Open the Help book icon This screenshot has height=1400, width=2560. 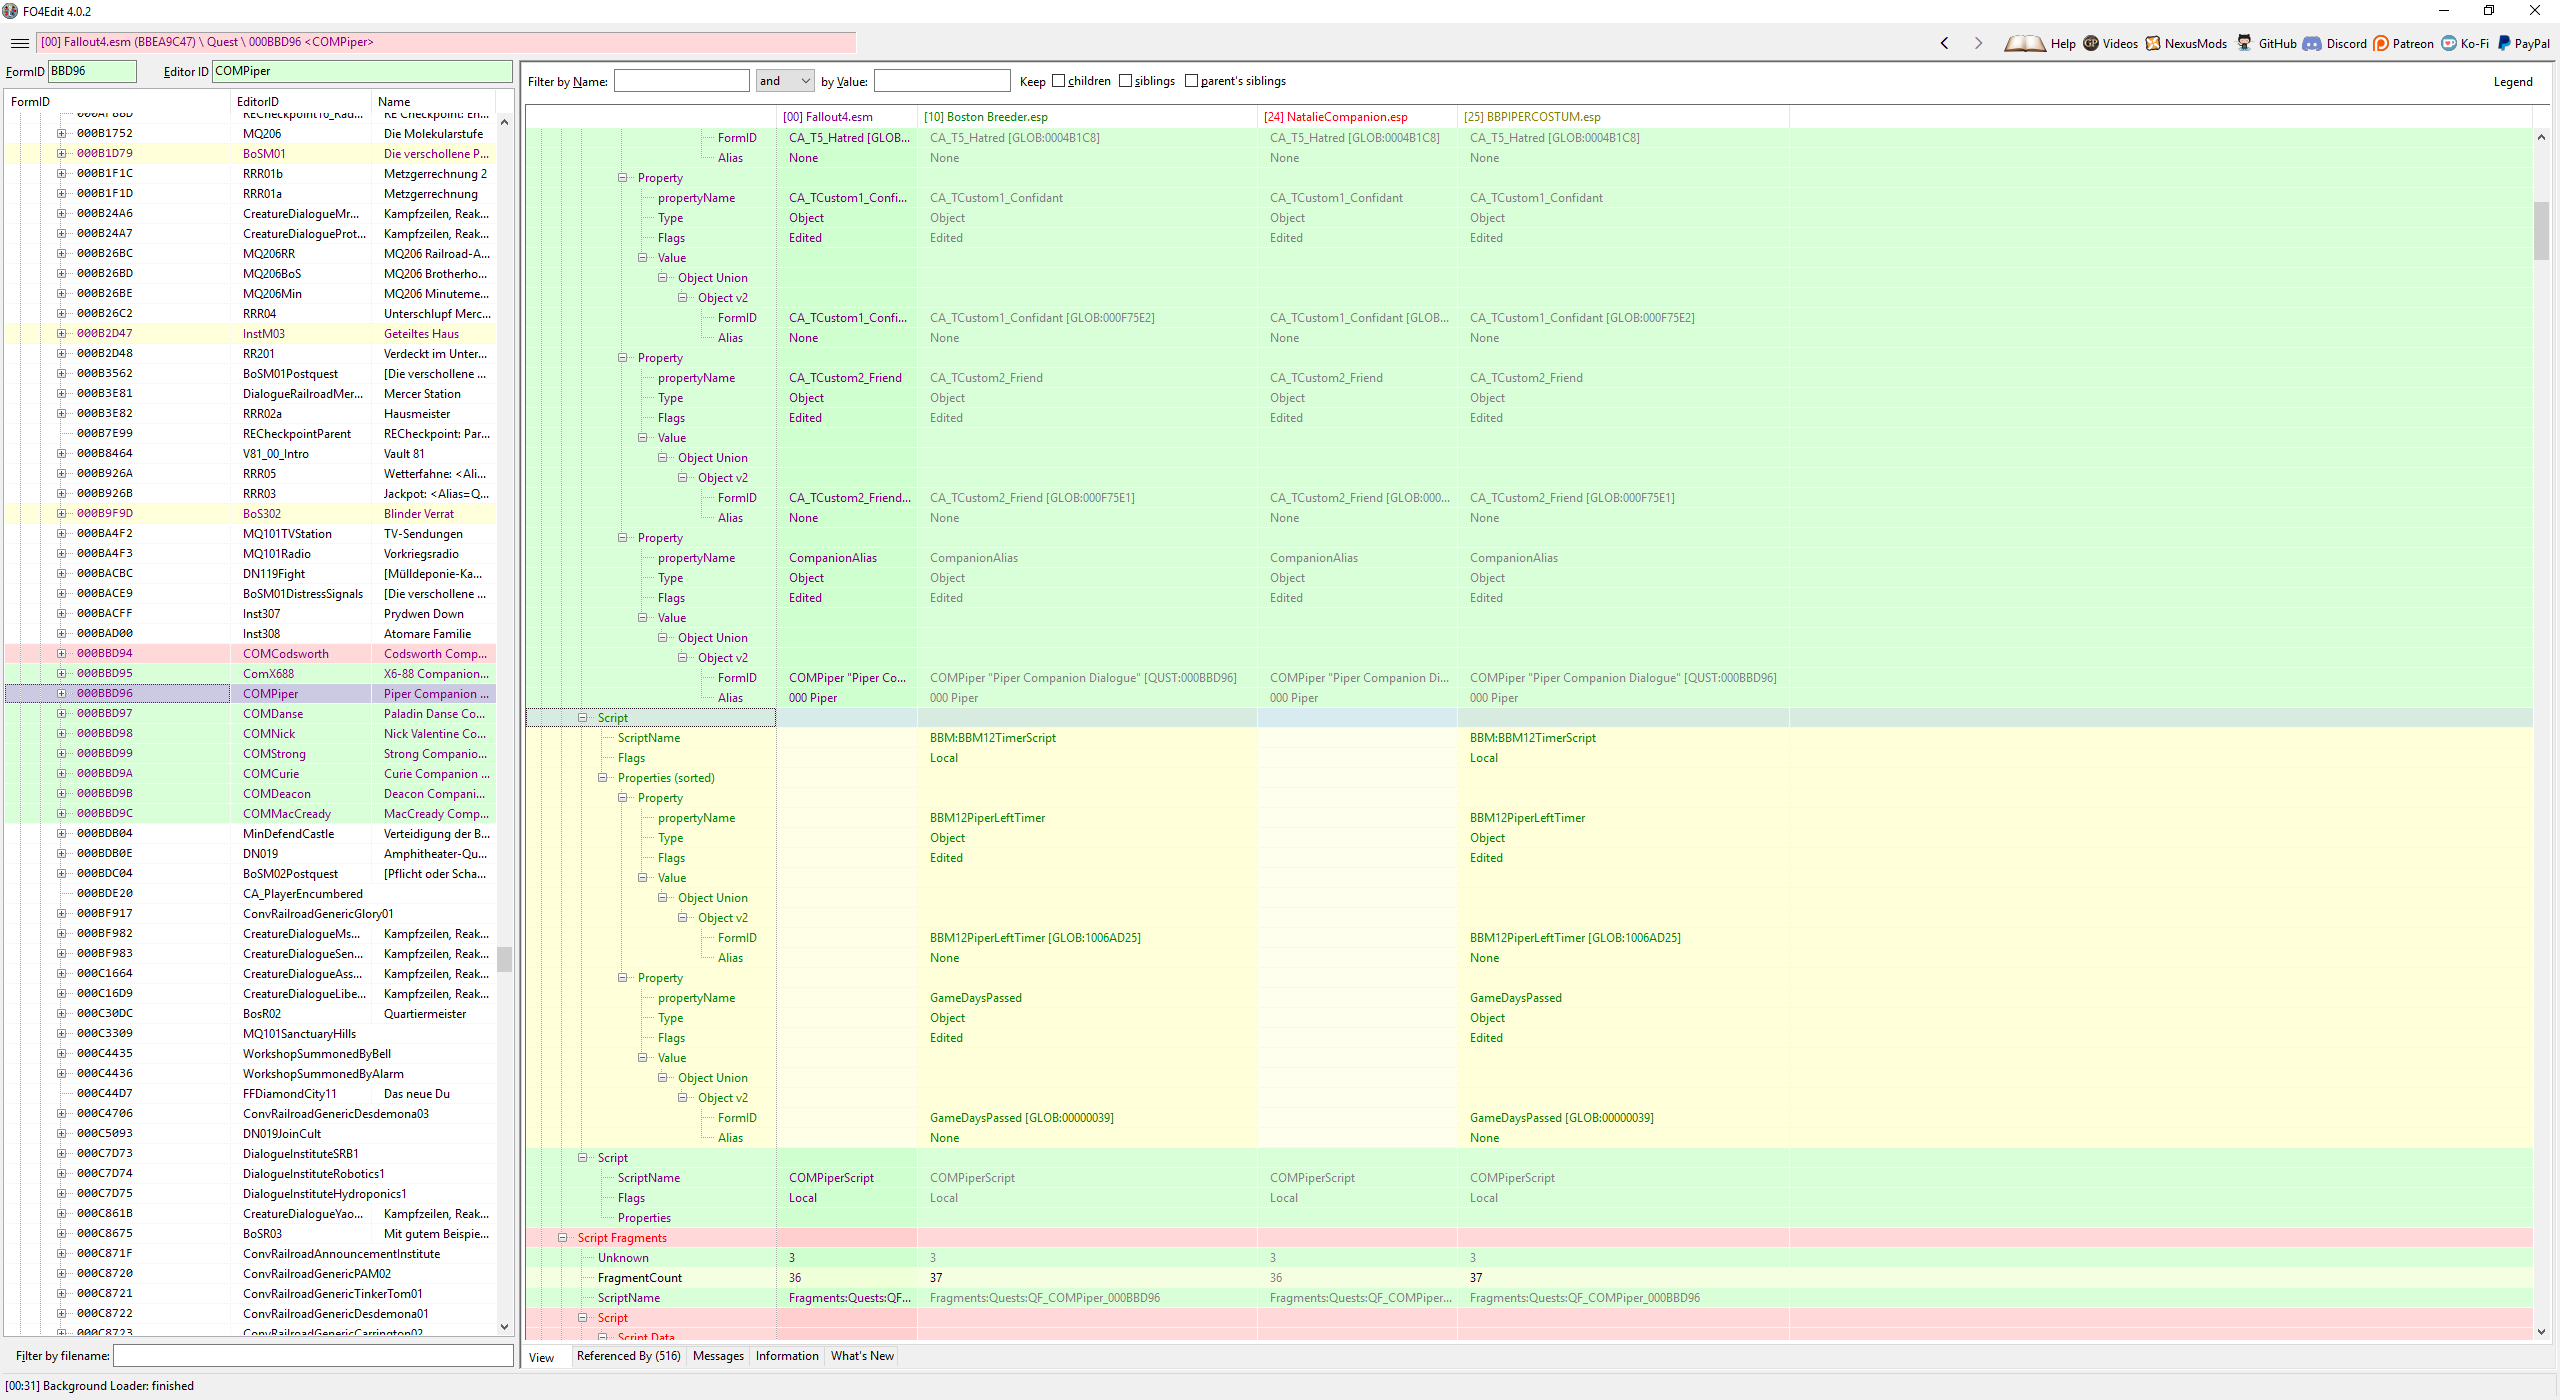[2024, 43]
